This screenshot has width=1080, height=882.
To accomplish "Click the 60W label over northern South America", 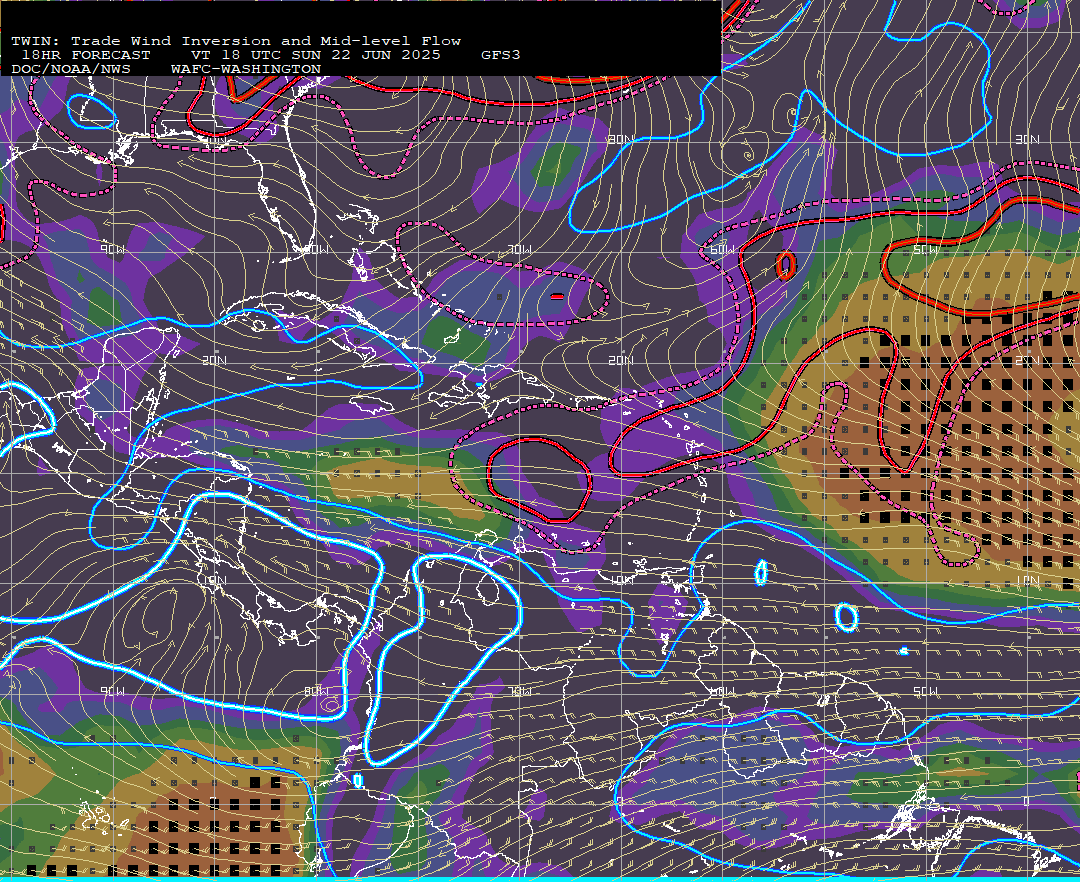I will click(722, 691).
